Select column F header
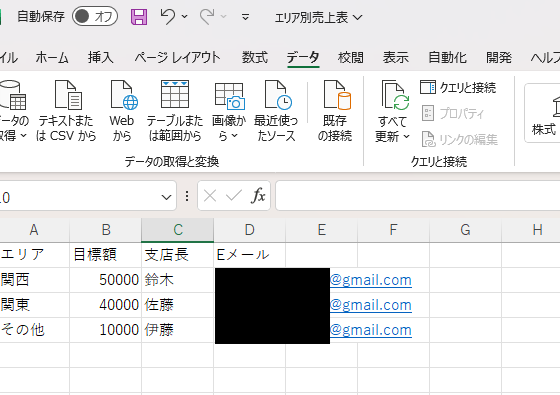This screenshot has height=395, width=560. pyautogui.click(x=394, y=230)
